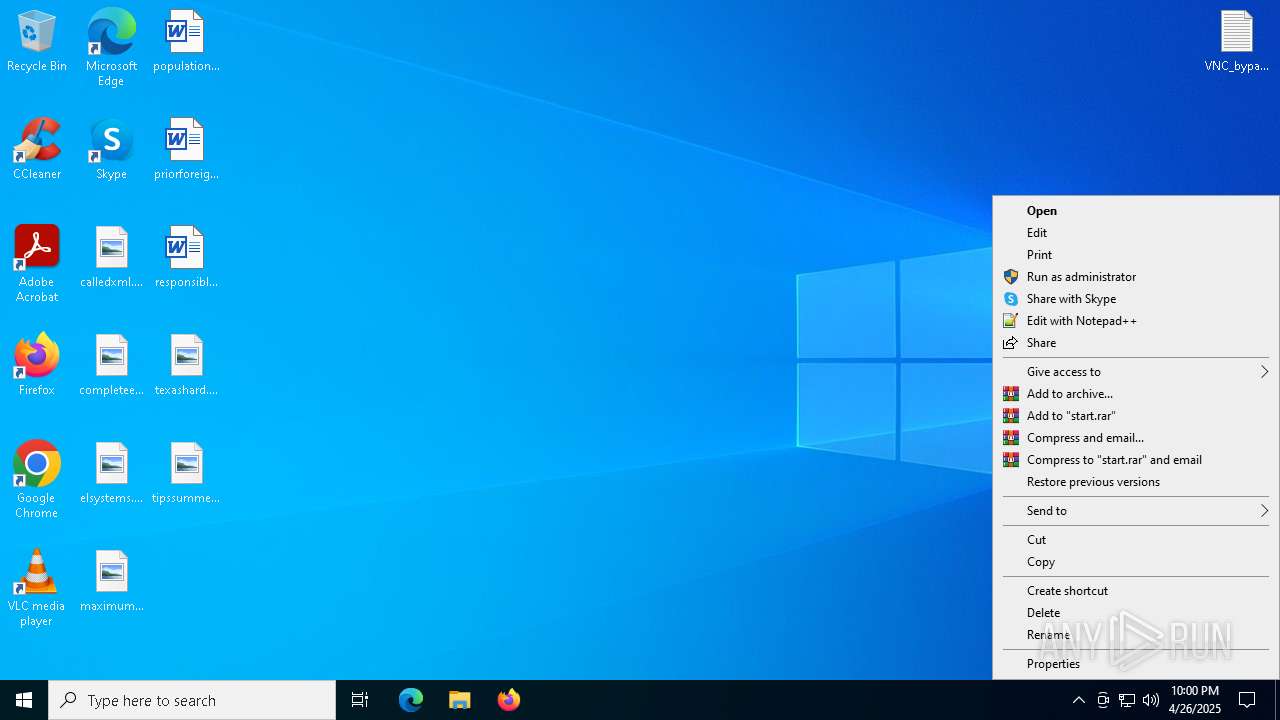Launch Firefox from the taskbar
Viewport: 1280px width, 720px height.
coord(509,700)
